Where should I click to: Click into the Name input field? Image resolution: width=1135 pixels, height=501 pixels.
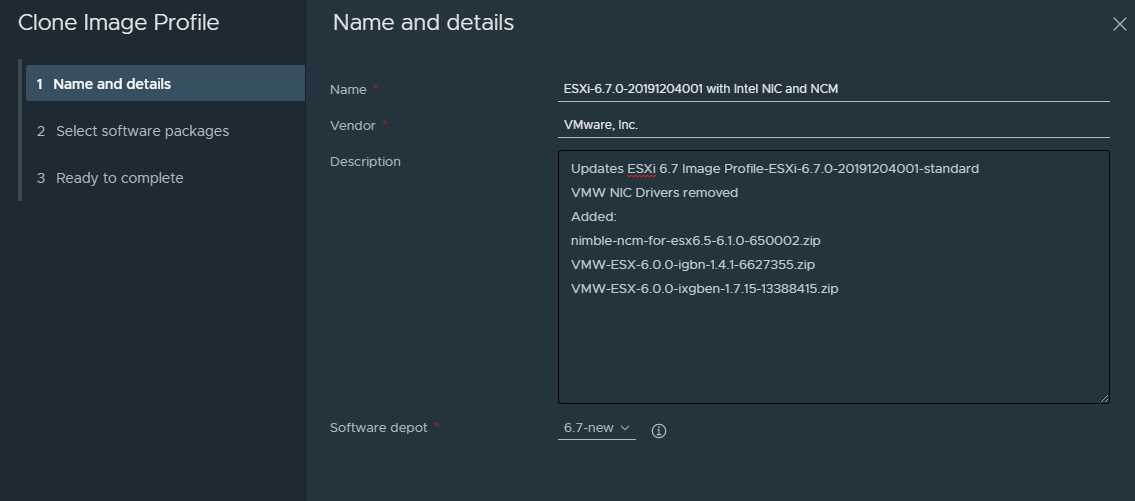point(833,89)
